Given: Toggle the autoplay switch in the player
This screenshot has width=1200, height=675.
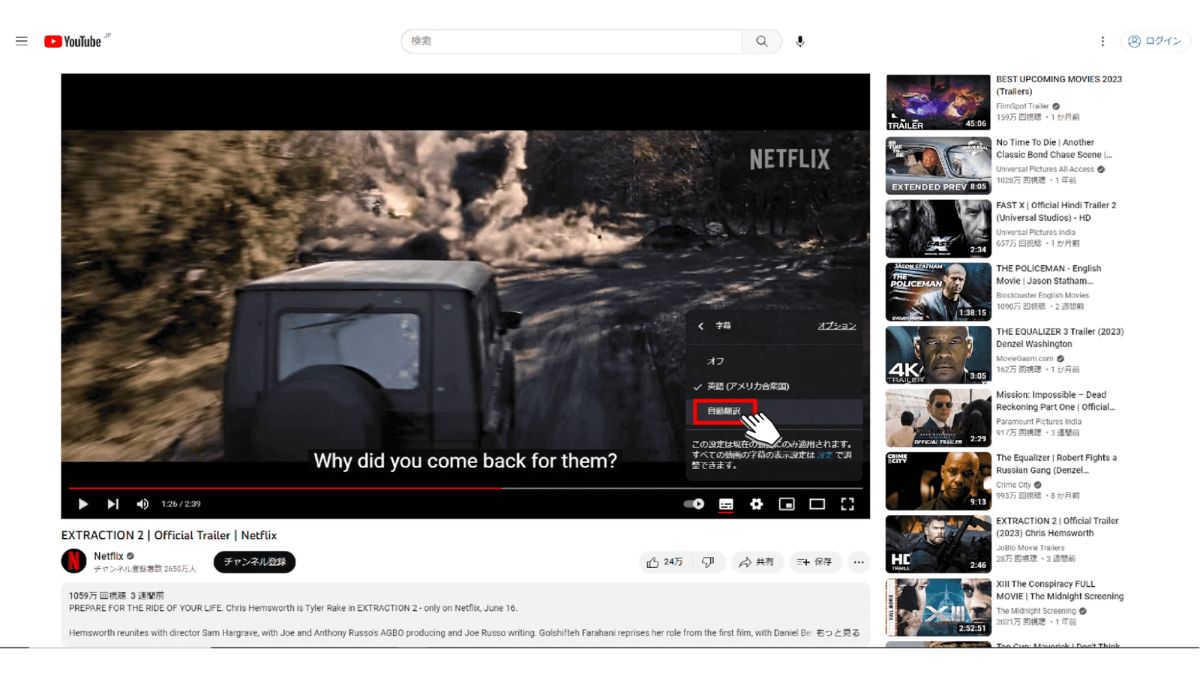Looking at the screenshot, I should 694,504.
